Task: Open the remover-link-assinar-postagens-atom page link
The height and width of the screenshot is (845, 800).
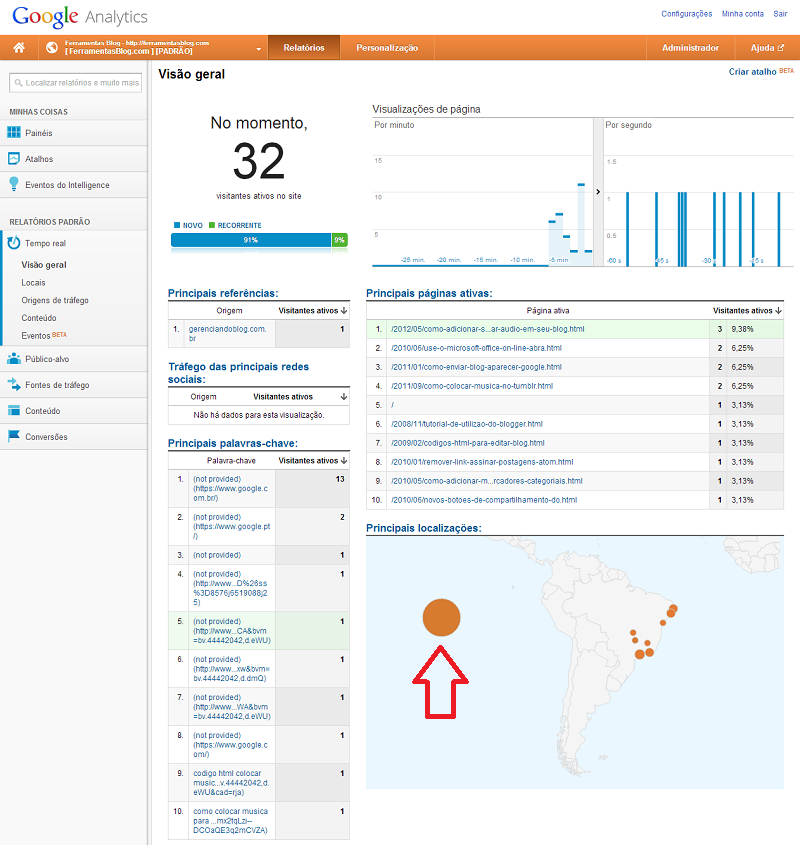Action: (x=482, y=462)
